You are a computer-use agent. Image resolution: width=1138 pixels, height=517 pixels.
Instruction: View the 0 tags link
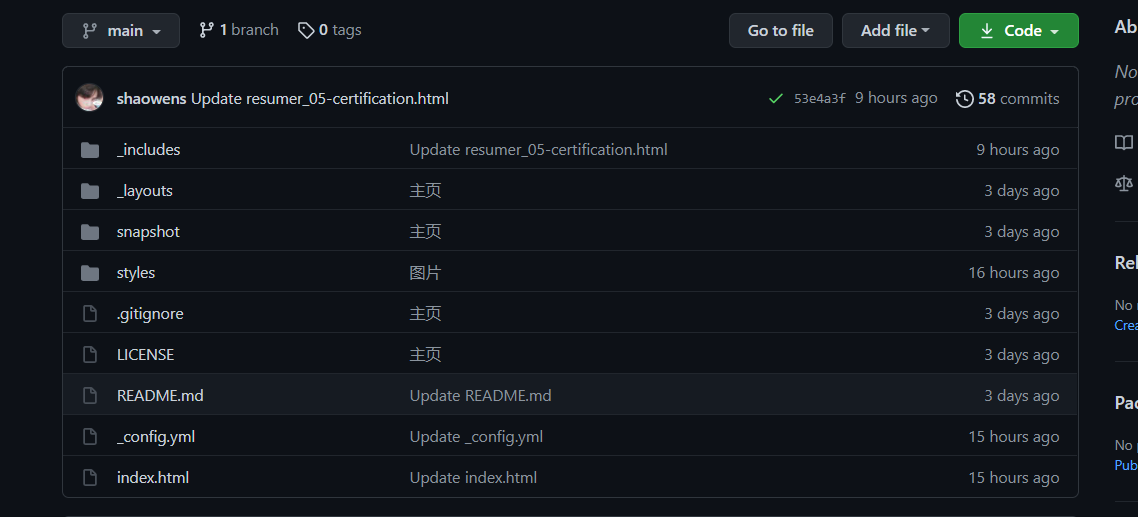coord(329,30)
